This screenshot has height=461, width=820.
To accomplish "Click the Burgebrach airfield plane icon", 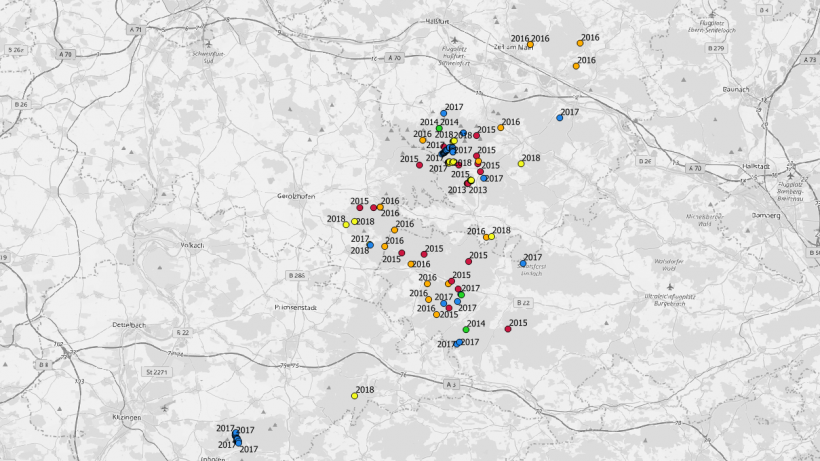I will click(670, 286).
